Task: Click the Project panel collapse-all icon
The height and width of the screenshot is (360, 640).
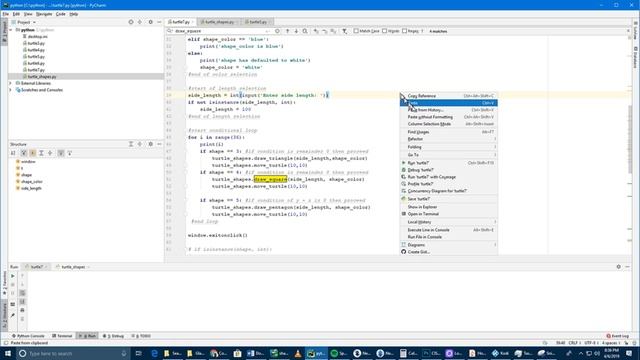Action: [x=140, y=22]
